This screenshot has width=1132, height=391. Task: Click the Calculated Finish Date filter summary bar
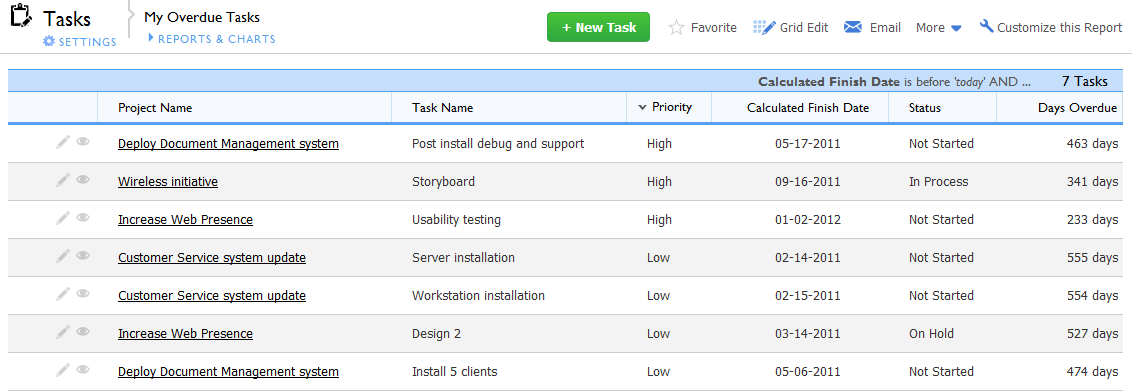coord(565,81)
